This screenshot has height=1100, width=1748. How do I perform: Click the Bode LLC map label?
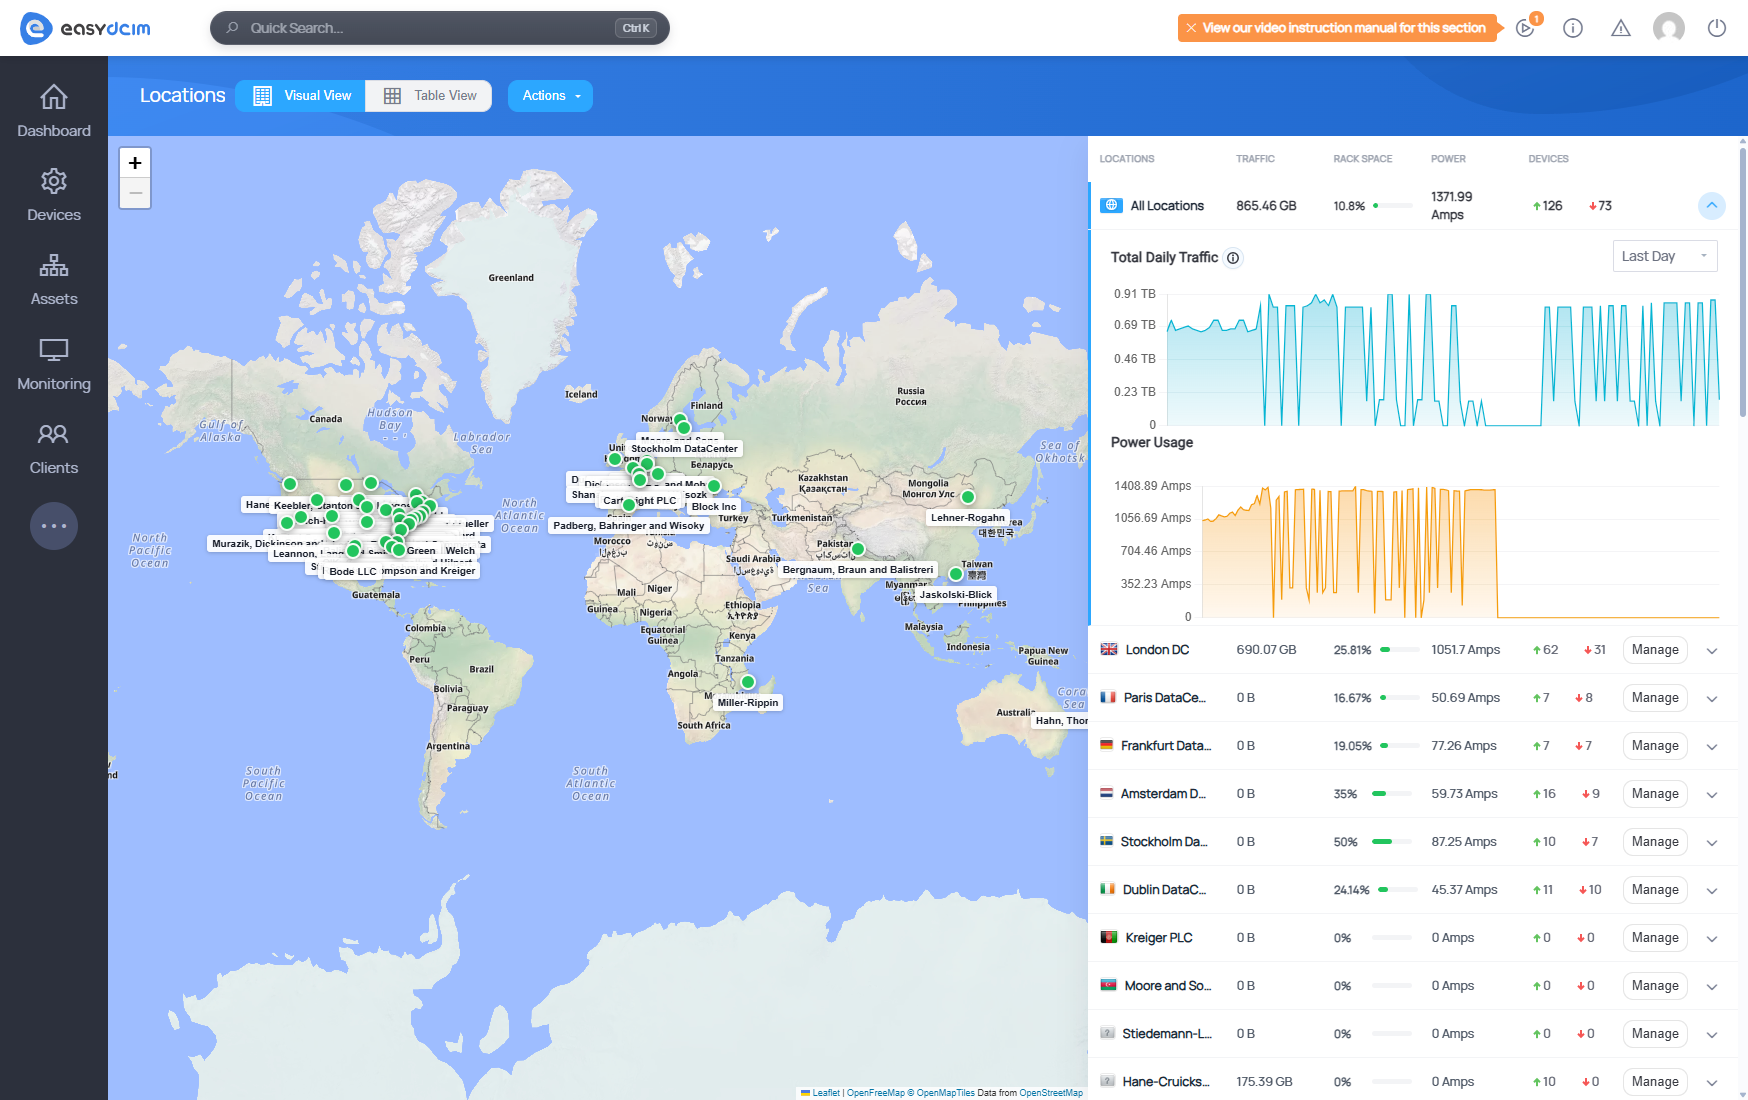point(353,572)
